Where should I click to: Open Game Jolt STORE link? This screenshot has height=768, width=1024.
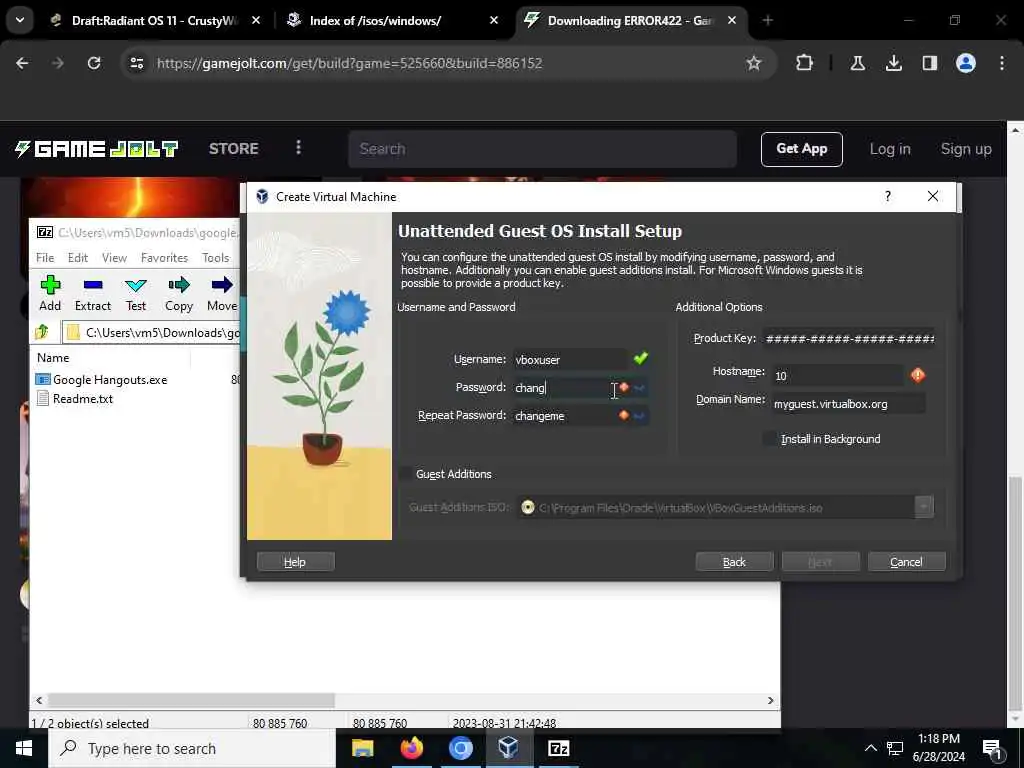coord(233,149)
